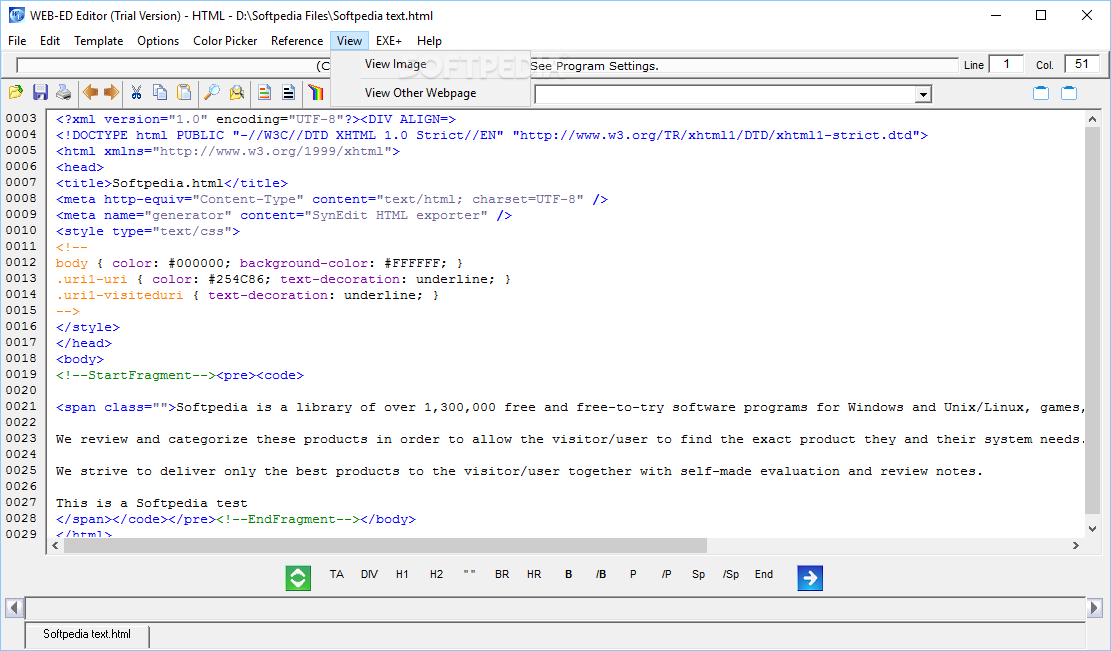
Task: Click the toolbar combo box text field
Action: [x=725, y=94]
